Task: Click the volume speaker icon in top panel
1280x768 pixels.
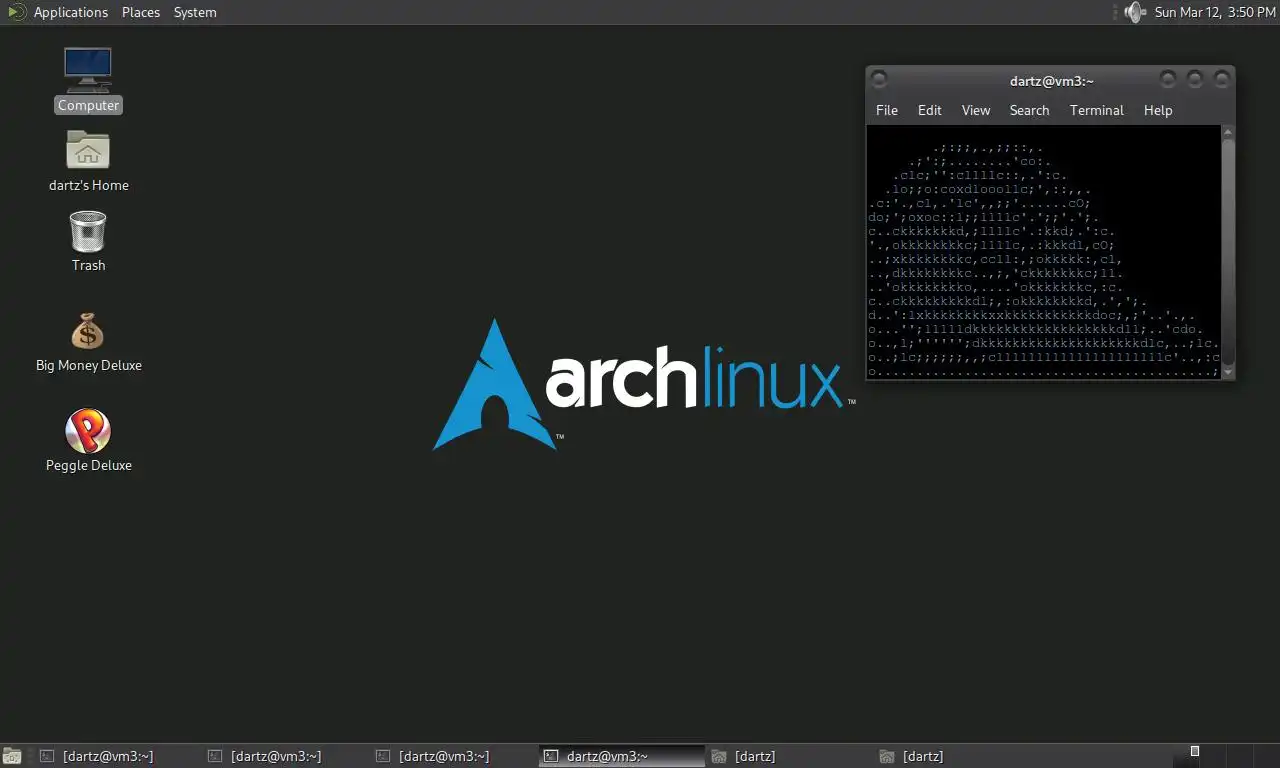Action: (x=1134, y=12)
